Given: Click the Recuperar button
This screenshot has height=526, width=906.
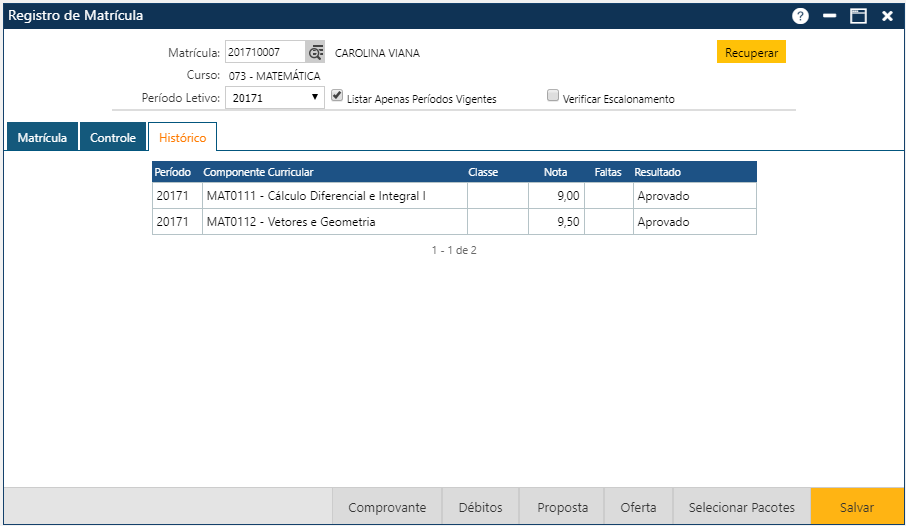Looking at the screenshot, I should pyautogui.click(x=751, y=53).
